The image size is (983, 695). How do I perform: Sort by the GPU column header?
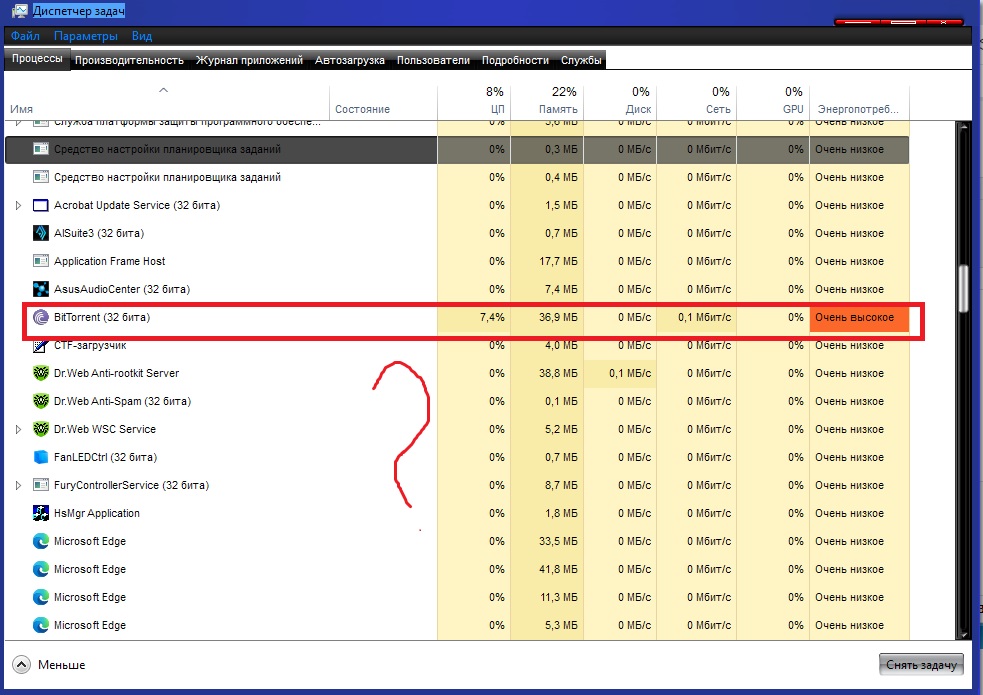[773, 100]
